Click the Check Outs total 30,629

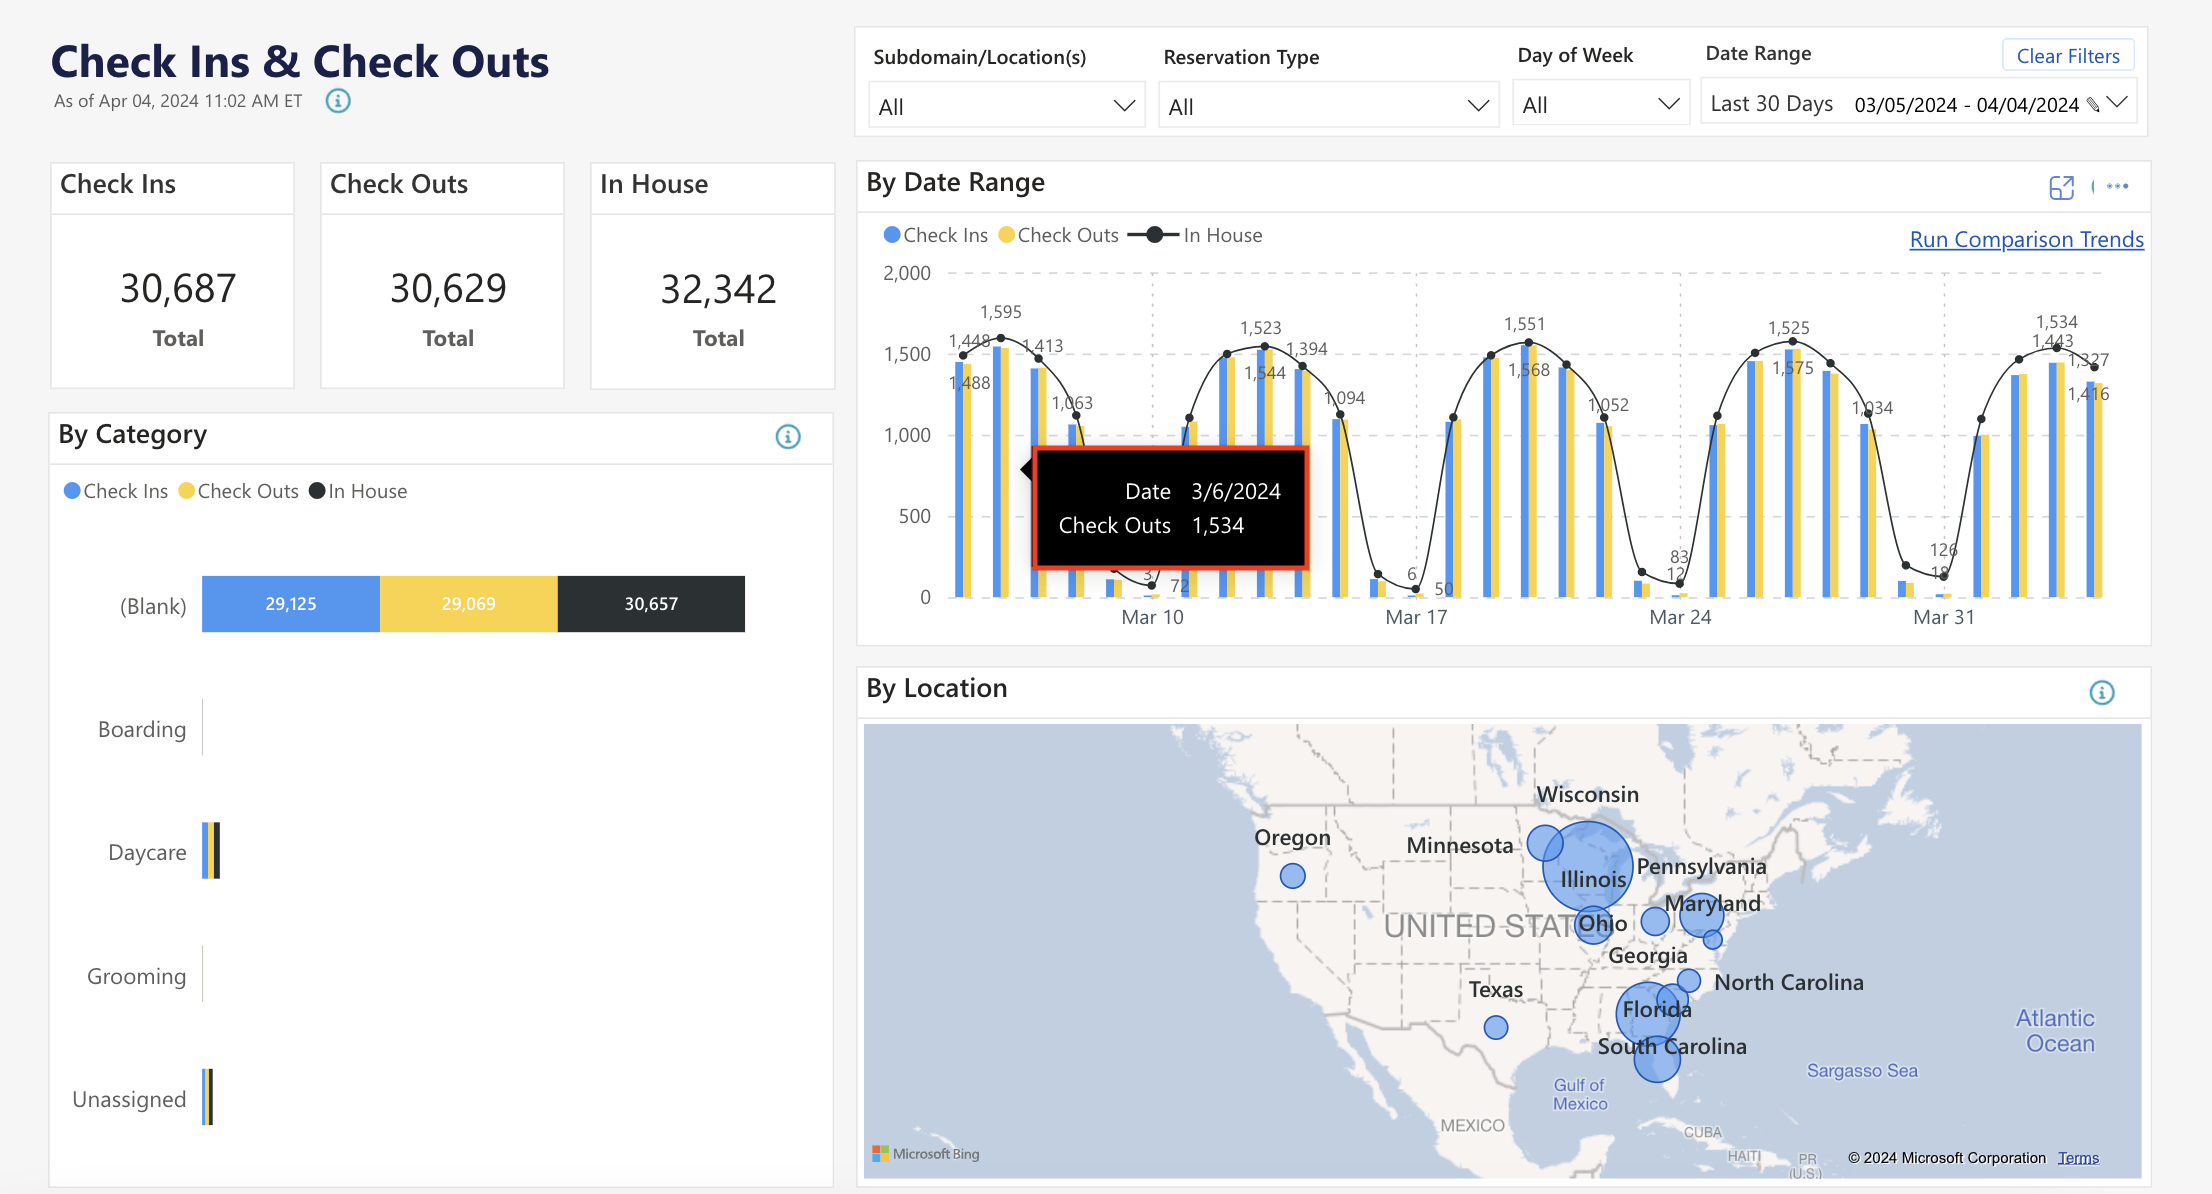coord(448,289)
